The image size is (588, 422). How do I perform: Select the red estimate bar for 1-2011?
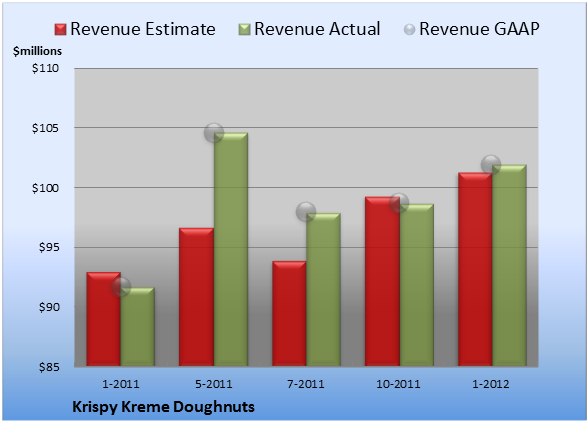point(104,319)
